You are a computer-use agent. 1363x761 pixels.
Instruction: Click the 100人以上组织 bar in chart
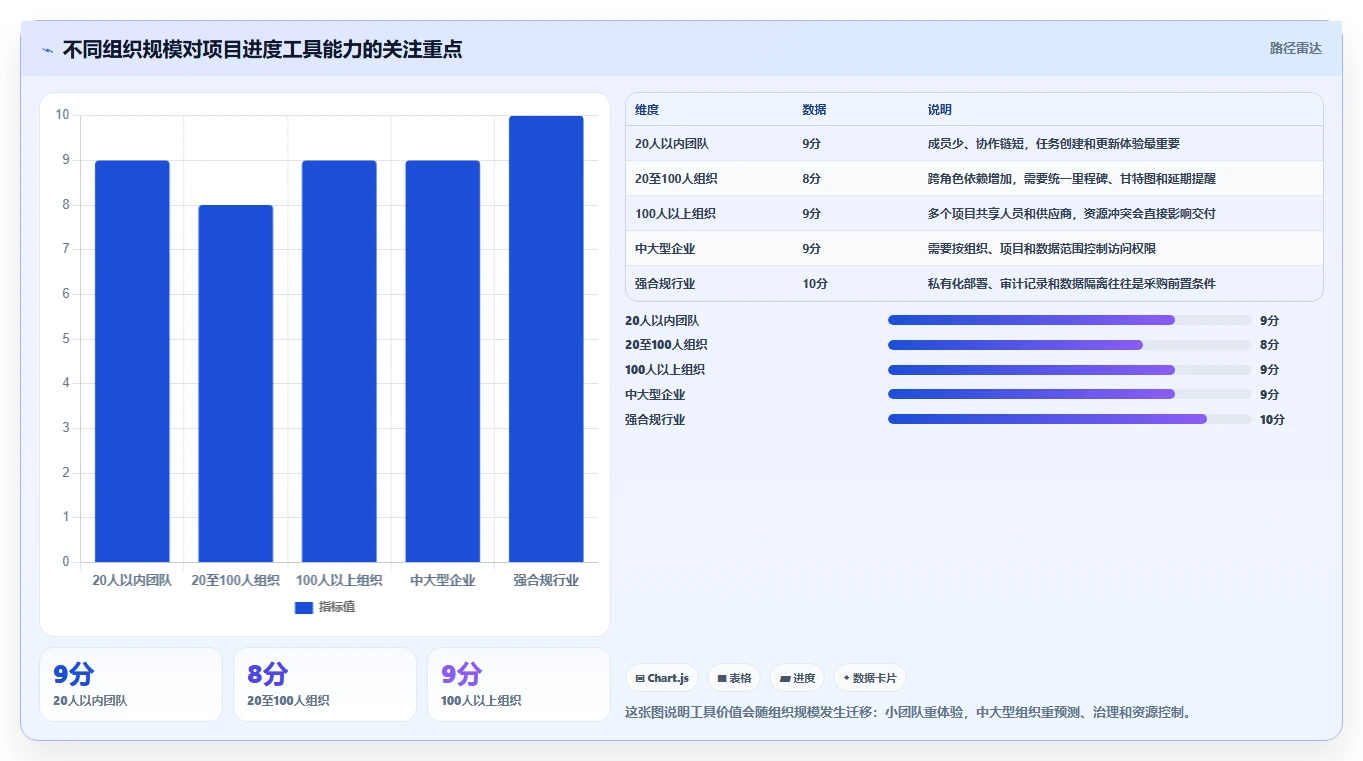[x=339, y=361]
